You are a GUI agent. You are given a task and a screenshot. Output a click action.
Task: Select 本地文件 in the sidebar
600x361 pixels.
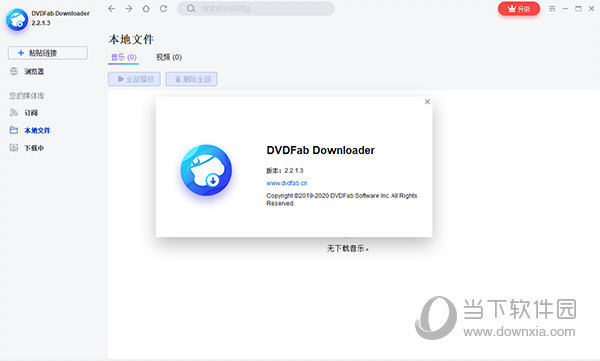37,131
